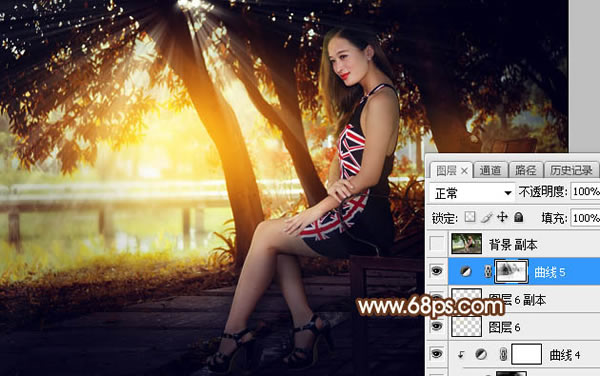Open the 正常 blend mode dropdown
This screenshot has width=600, height=376.
coord(472,193)
